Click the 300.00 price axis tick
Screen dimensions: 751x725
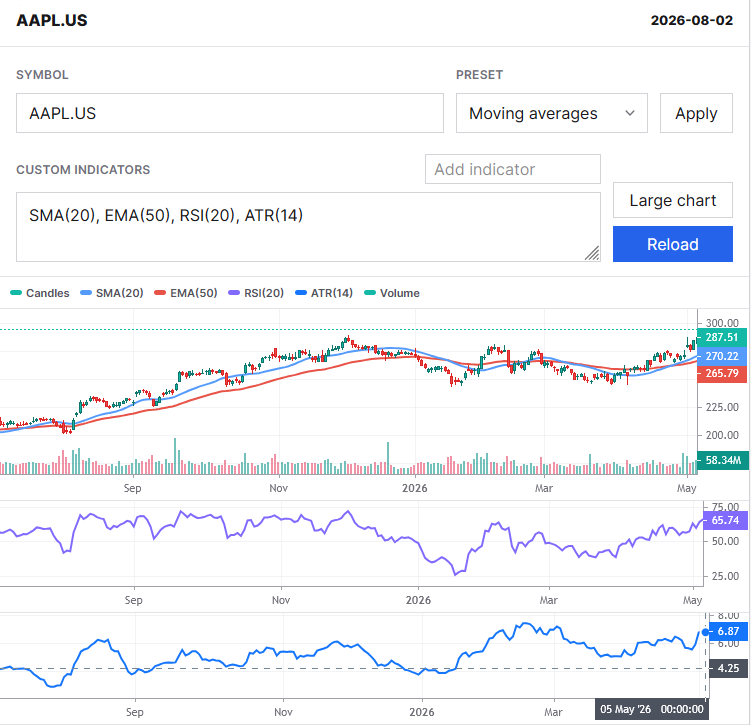(x=722, y=323)
